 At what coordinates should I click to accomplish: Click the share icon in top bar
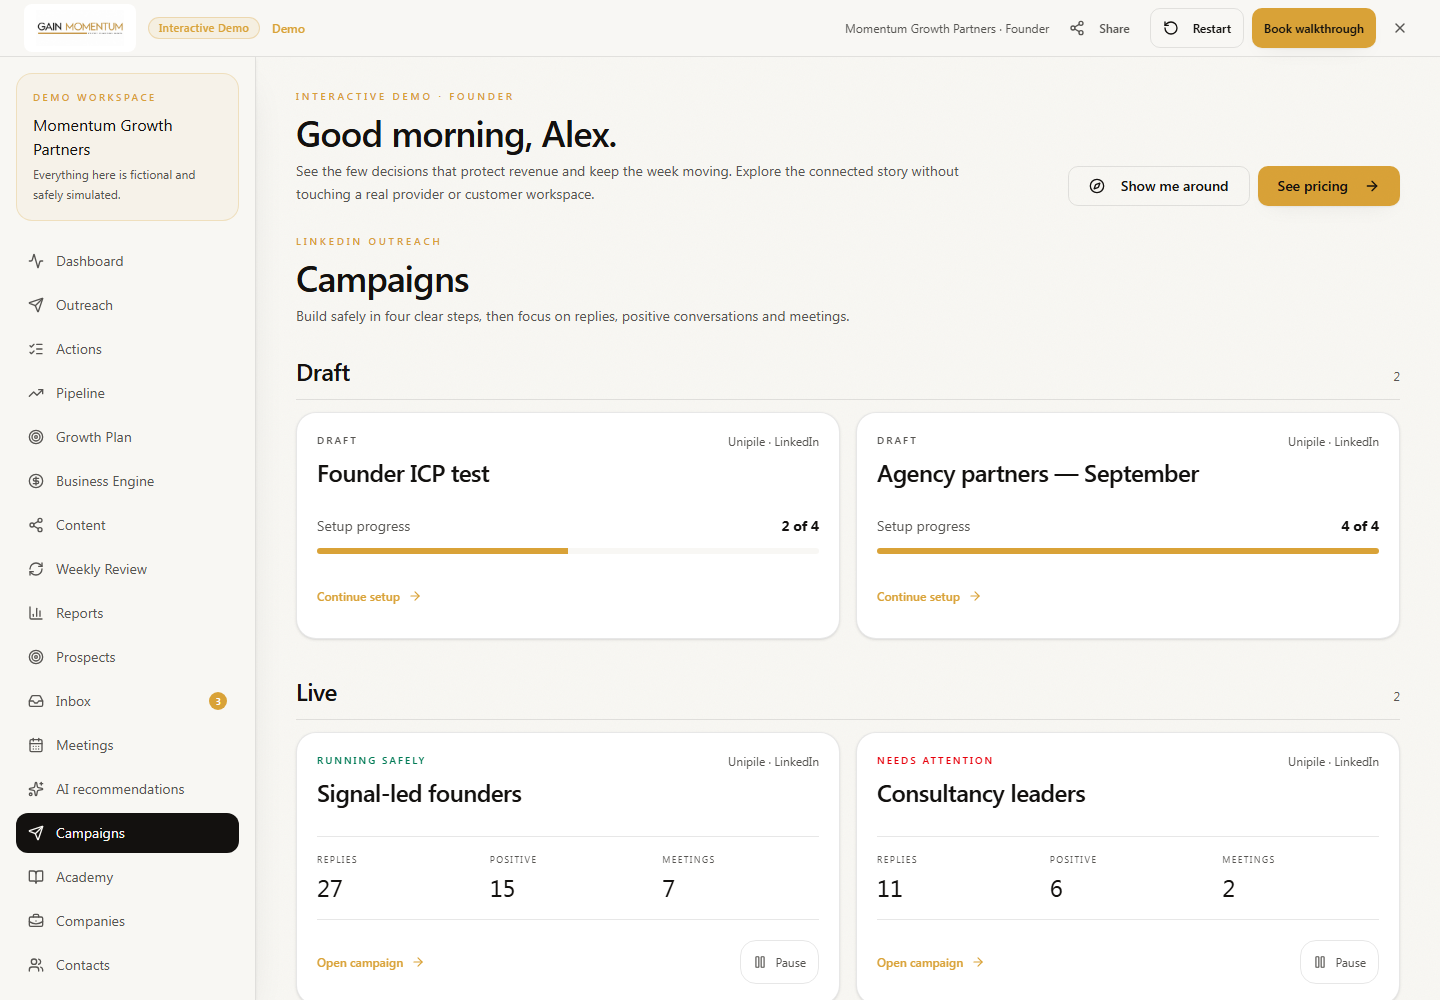click(1077, 28)
